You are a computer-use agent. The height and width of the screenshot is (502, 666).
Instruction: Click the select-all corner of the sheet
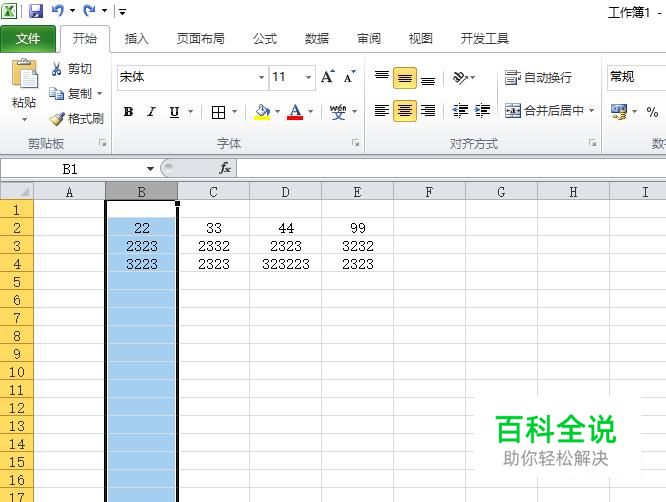pos(17,192)
